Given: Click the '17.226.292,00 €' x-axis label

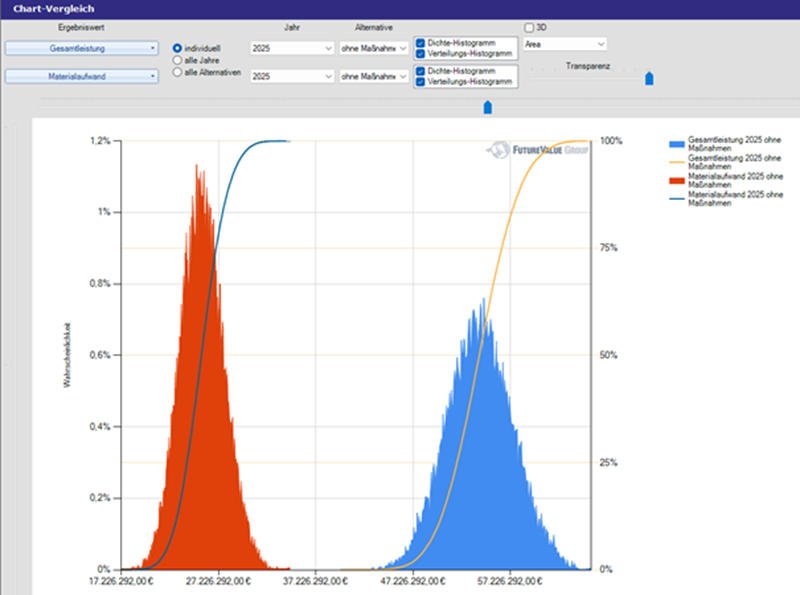Looking at the screenshot, I should pos(121,581).
